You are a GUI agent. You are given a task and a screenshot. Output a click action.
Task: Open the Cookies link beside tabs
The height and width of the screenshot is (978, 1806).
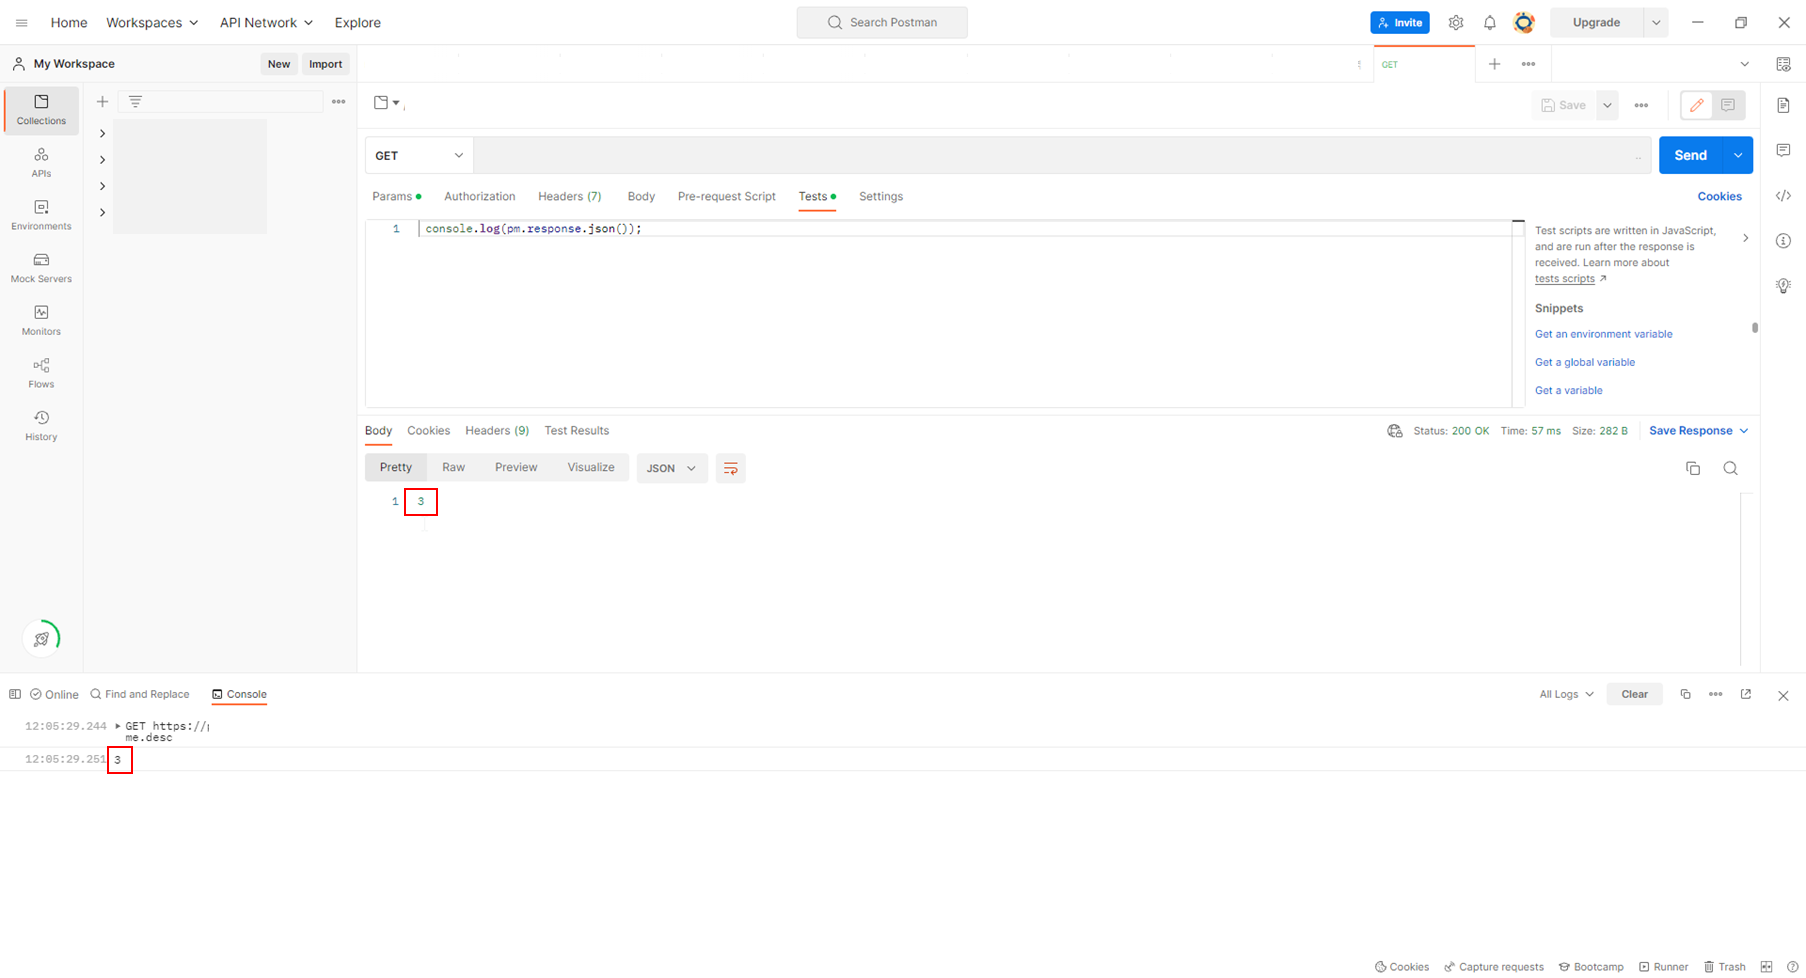pyautogui.click(x=1719, y=197)
